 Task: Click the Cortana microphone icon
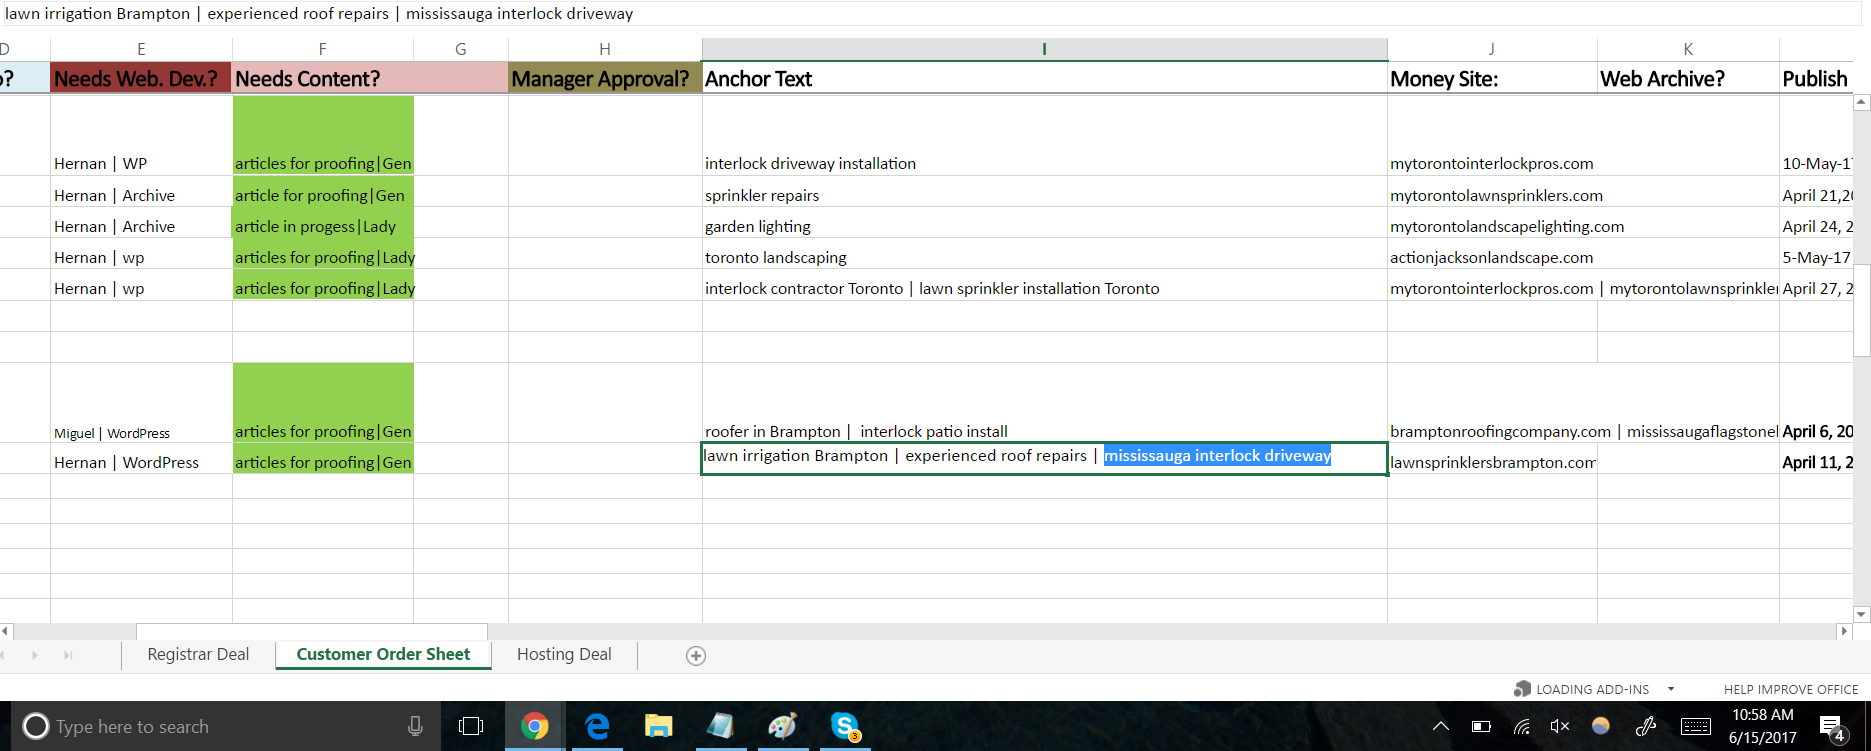[x=415, y=727]
